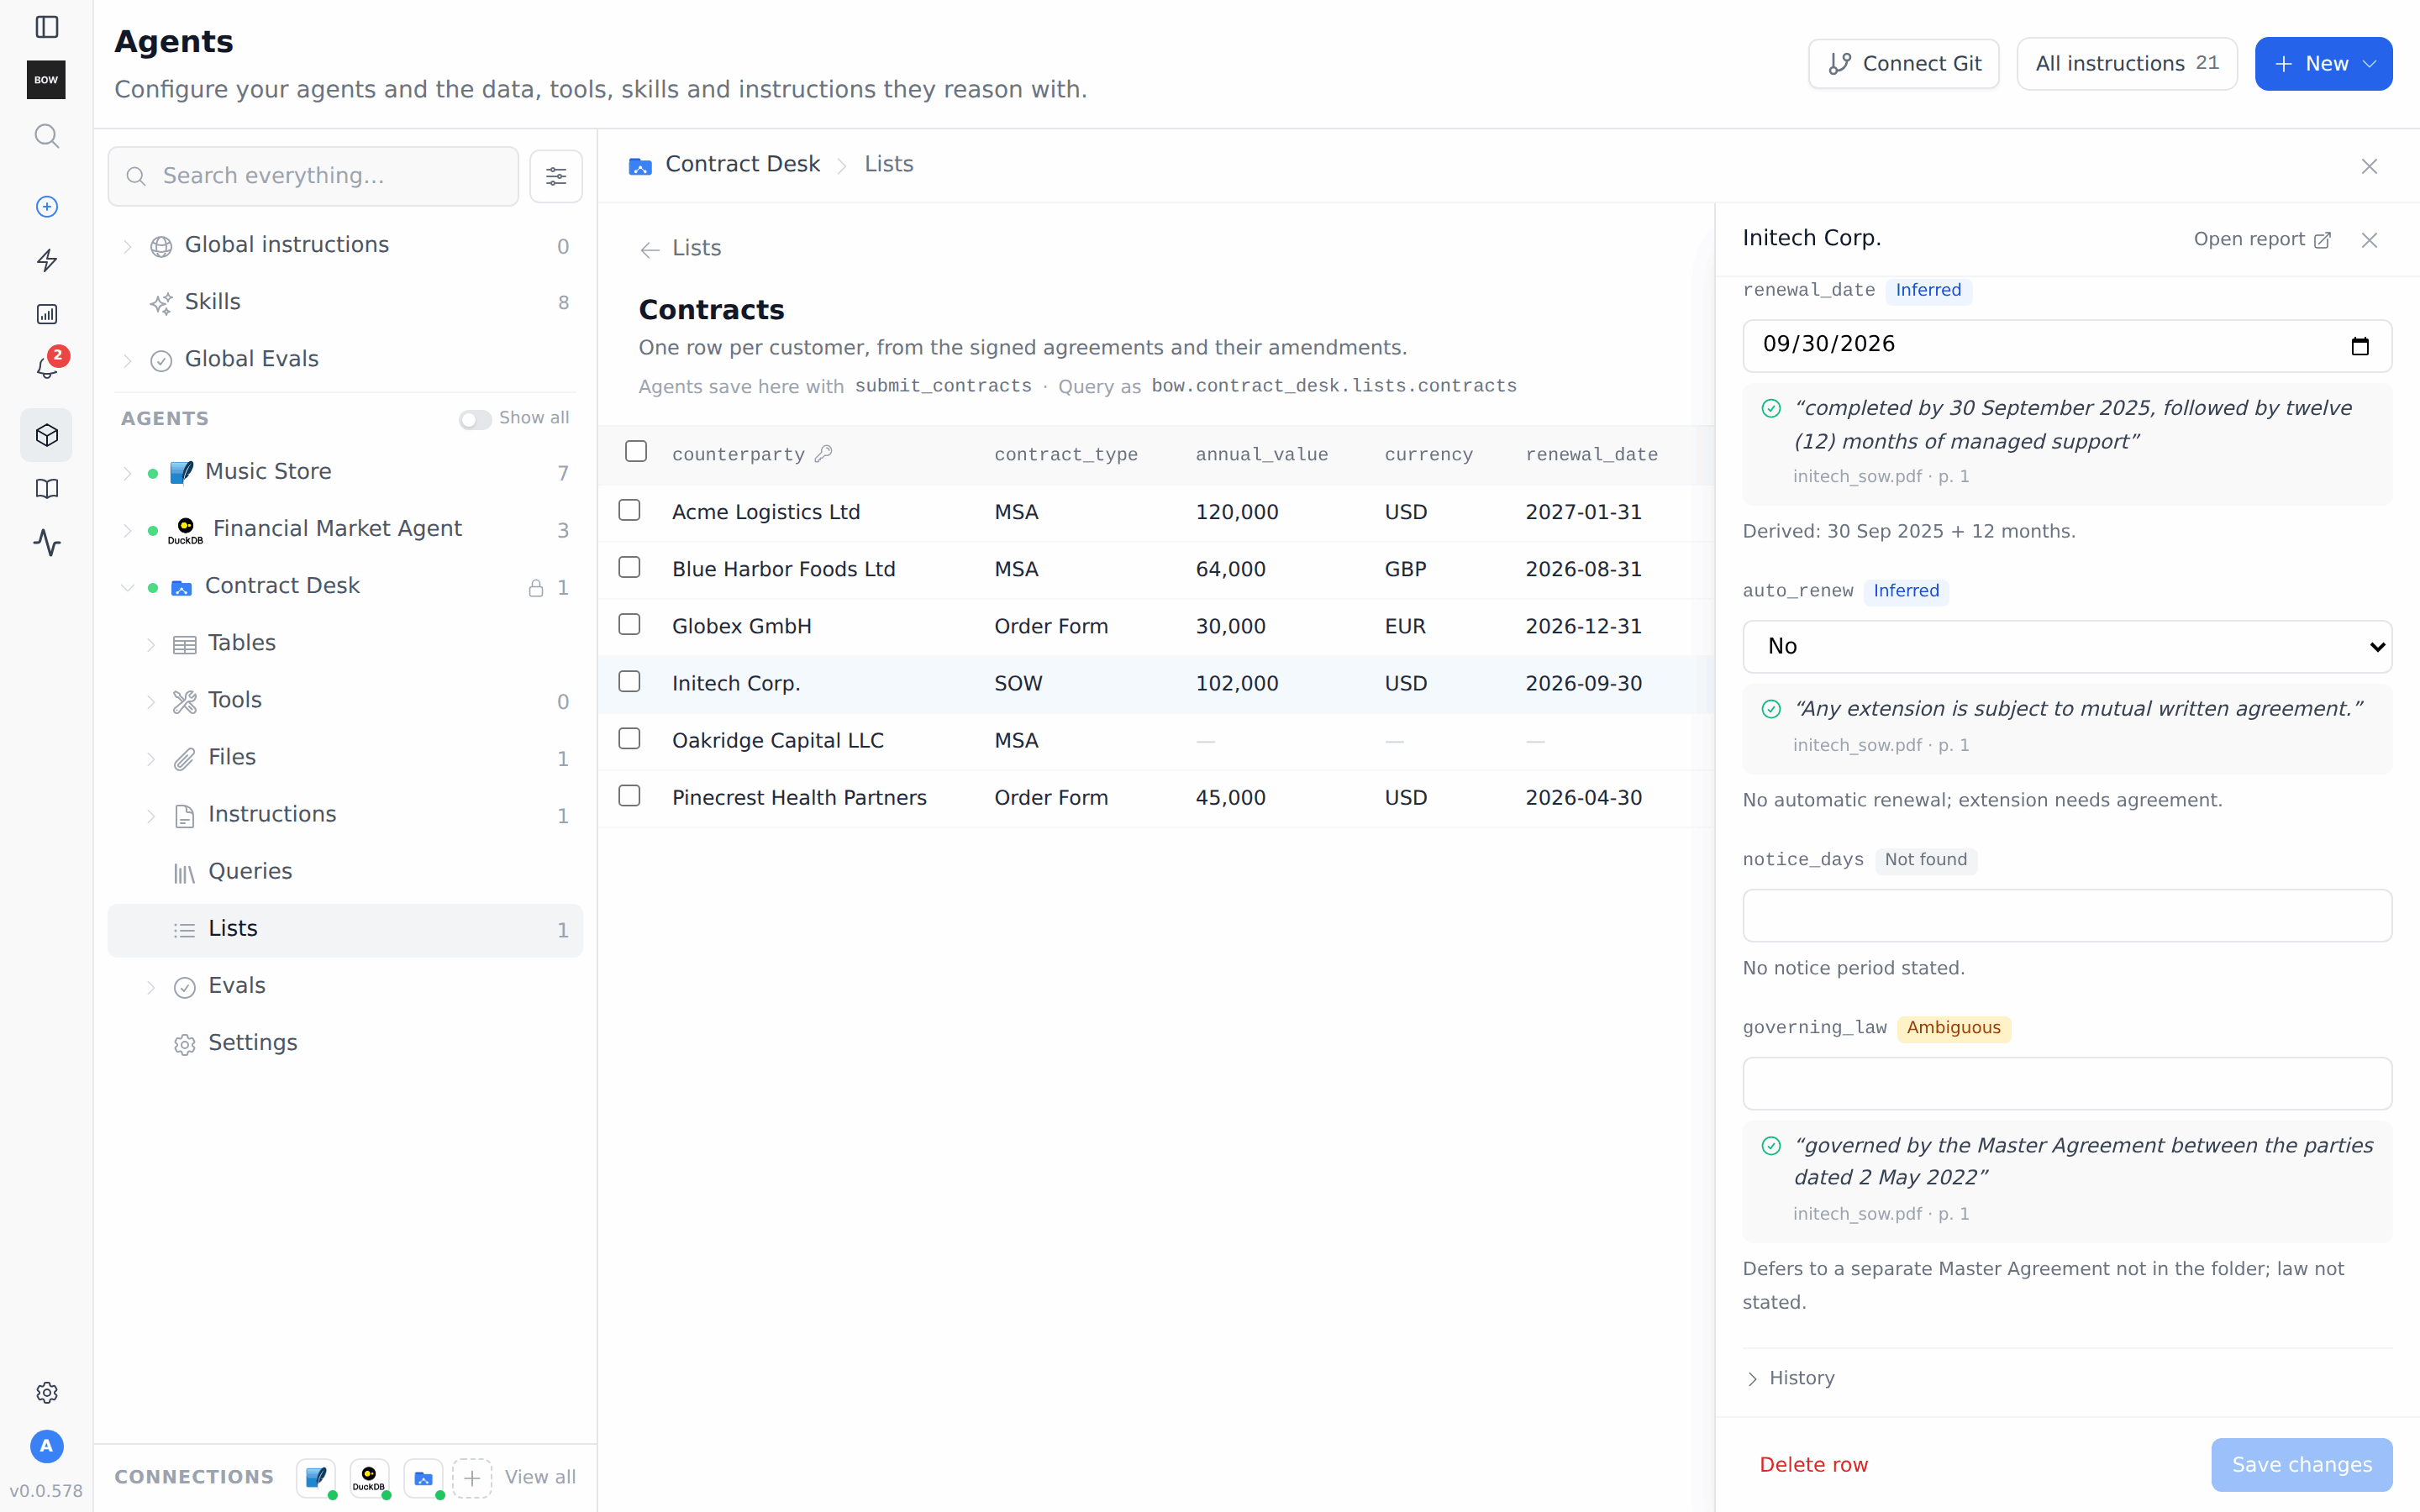Select Tables under Contract Desk
The width and height of the screenshot is (2420, 1512).
coord(241,643)
